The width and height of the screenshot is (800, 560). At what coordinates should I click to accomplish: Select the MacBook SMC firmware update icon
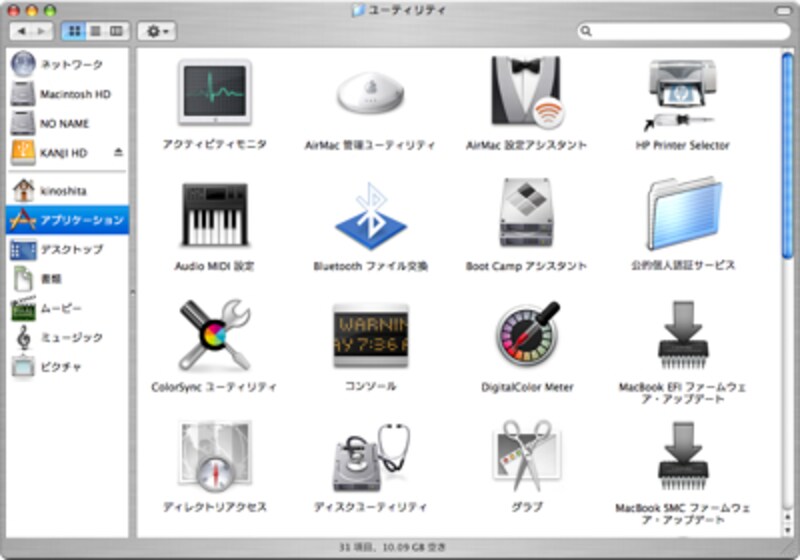click(x=683, y=456)
